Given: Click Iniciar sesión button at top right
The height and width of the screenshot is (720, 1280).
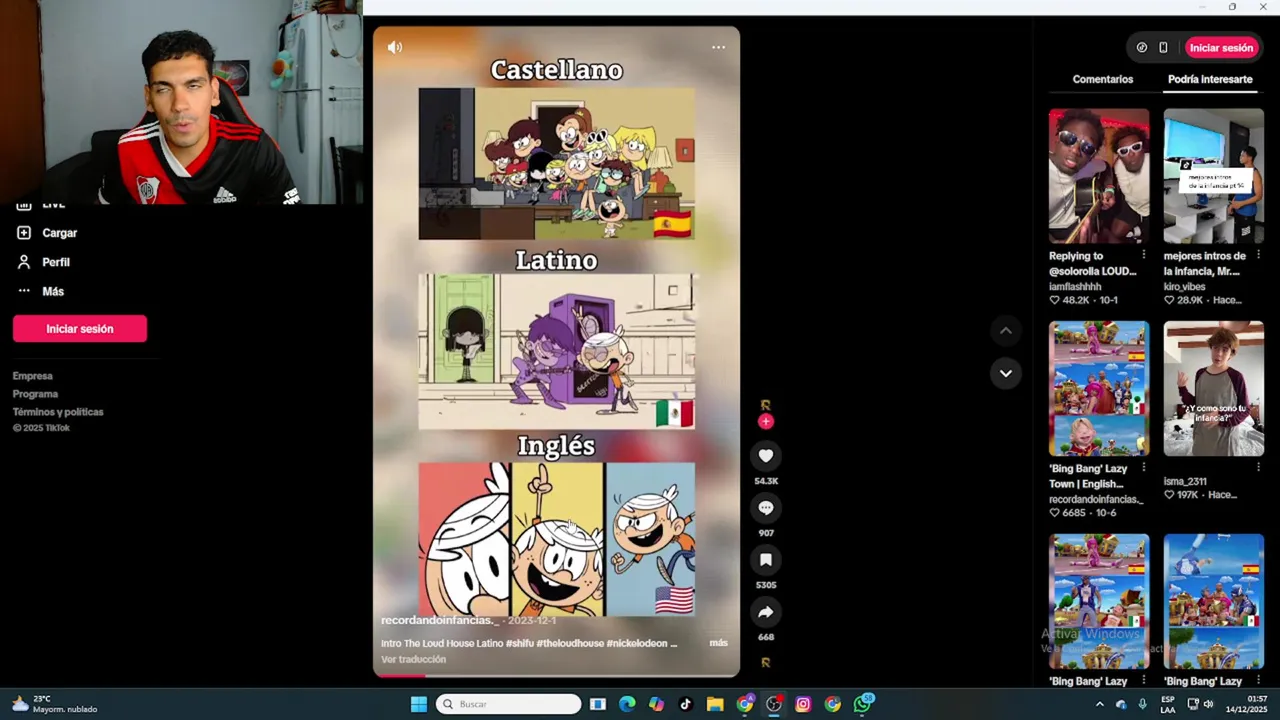Looking at the screenshot, I should tap(1221, 47).
